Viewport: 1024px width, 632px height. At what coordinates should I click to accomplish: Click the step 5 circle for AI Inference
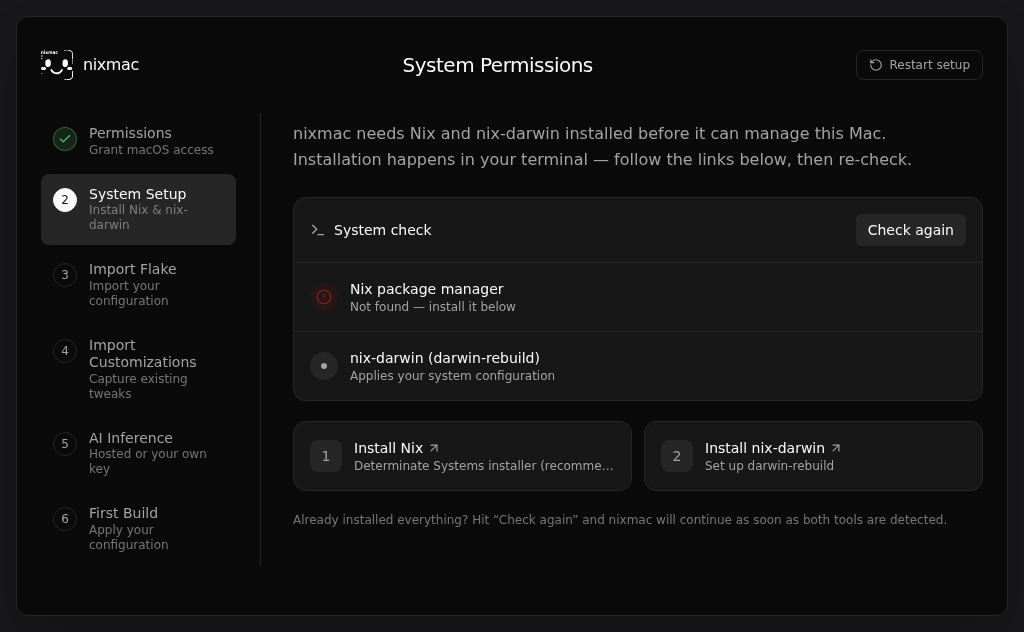coord(65,444)
